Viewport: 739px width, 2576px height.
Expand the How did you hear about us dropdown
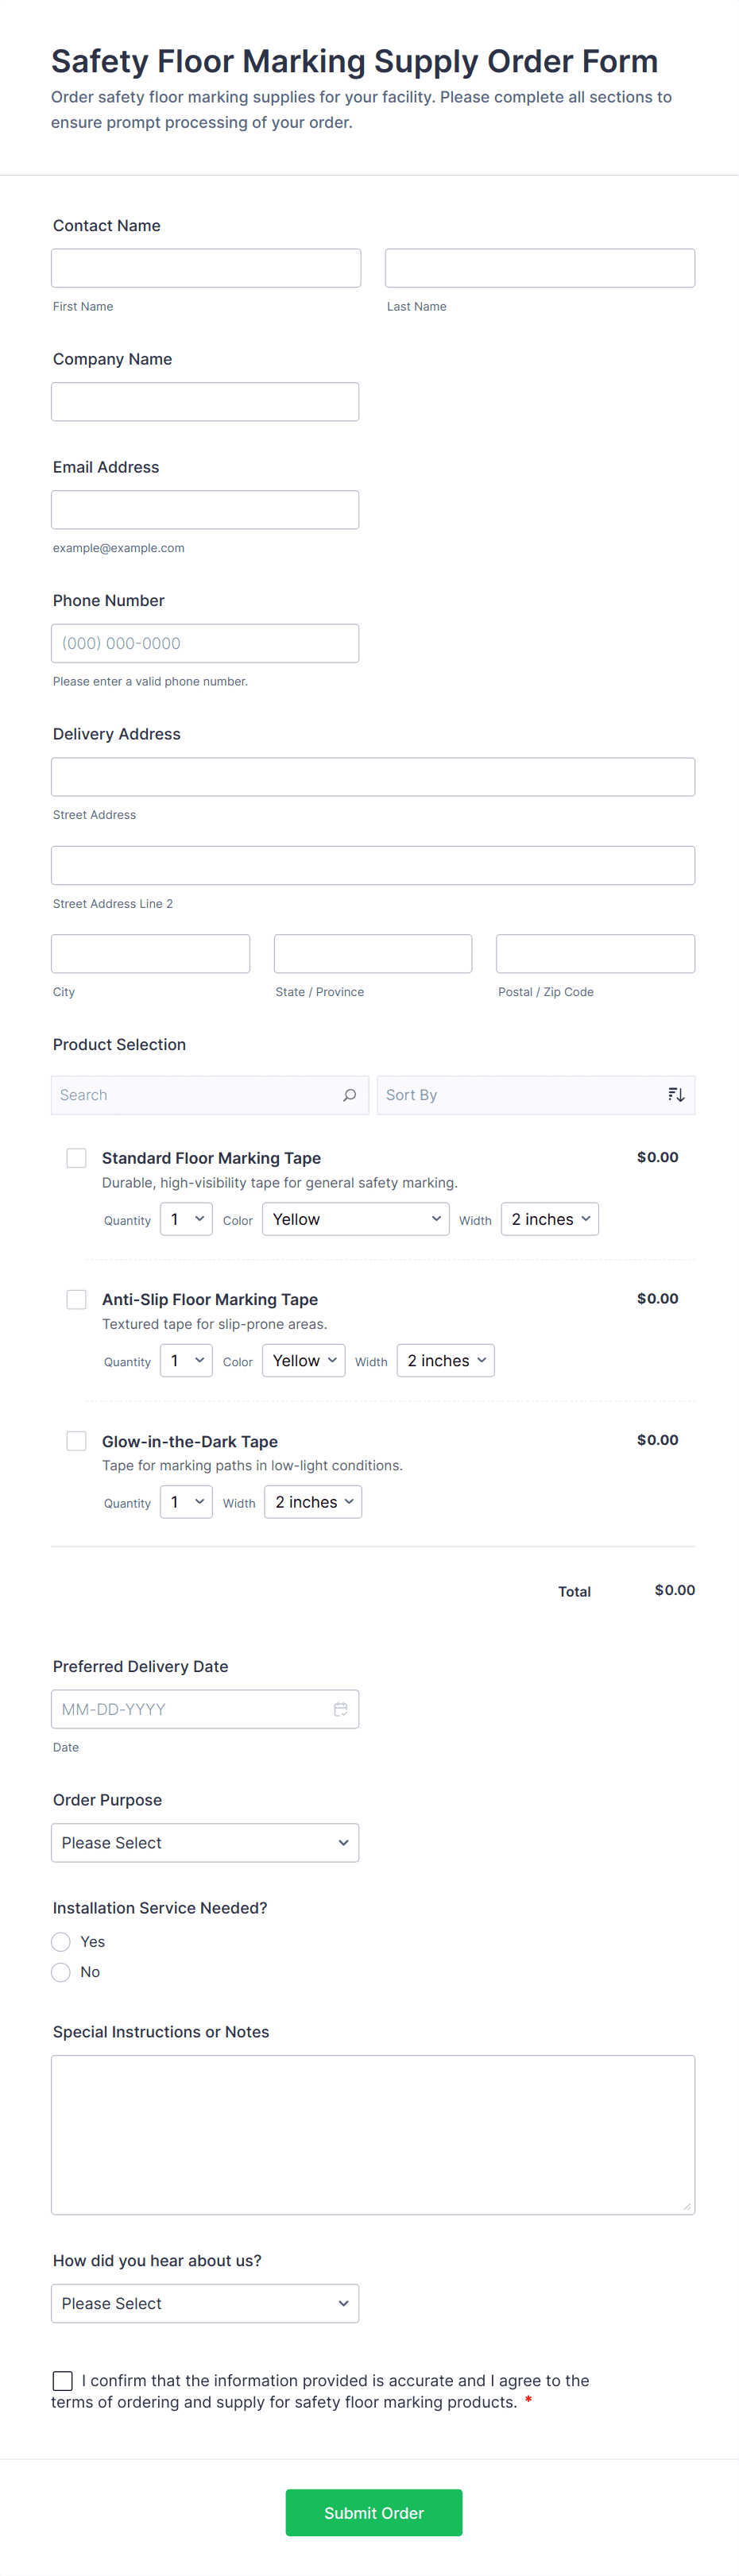tap(205, 2303)
